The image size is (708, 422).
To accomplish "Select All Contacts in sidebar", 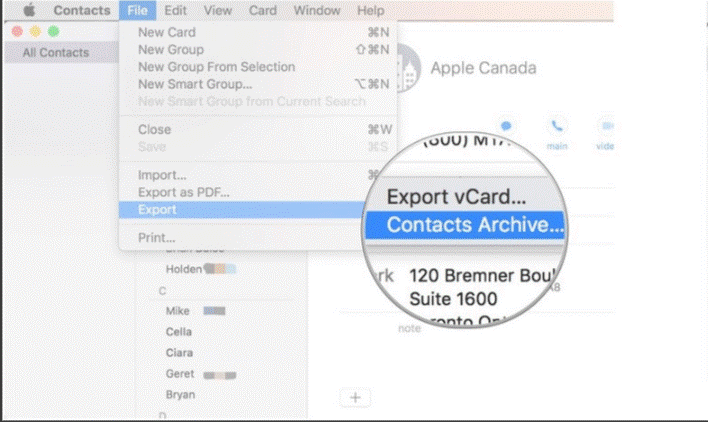I will [x=61, y=52].
